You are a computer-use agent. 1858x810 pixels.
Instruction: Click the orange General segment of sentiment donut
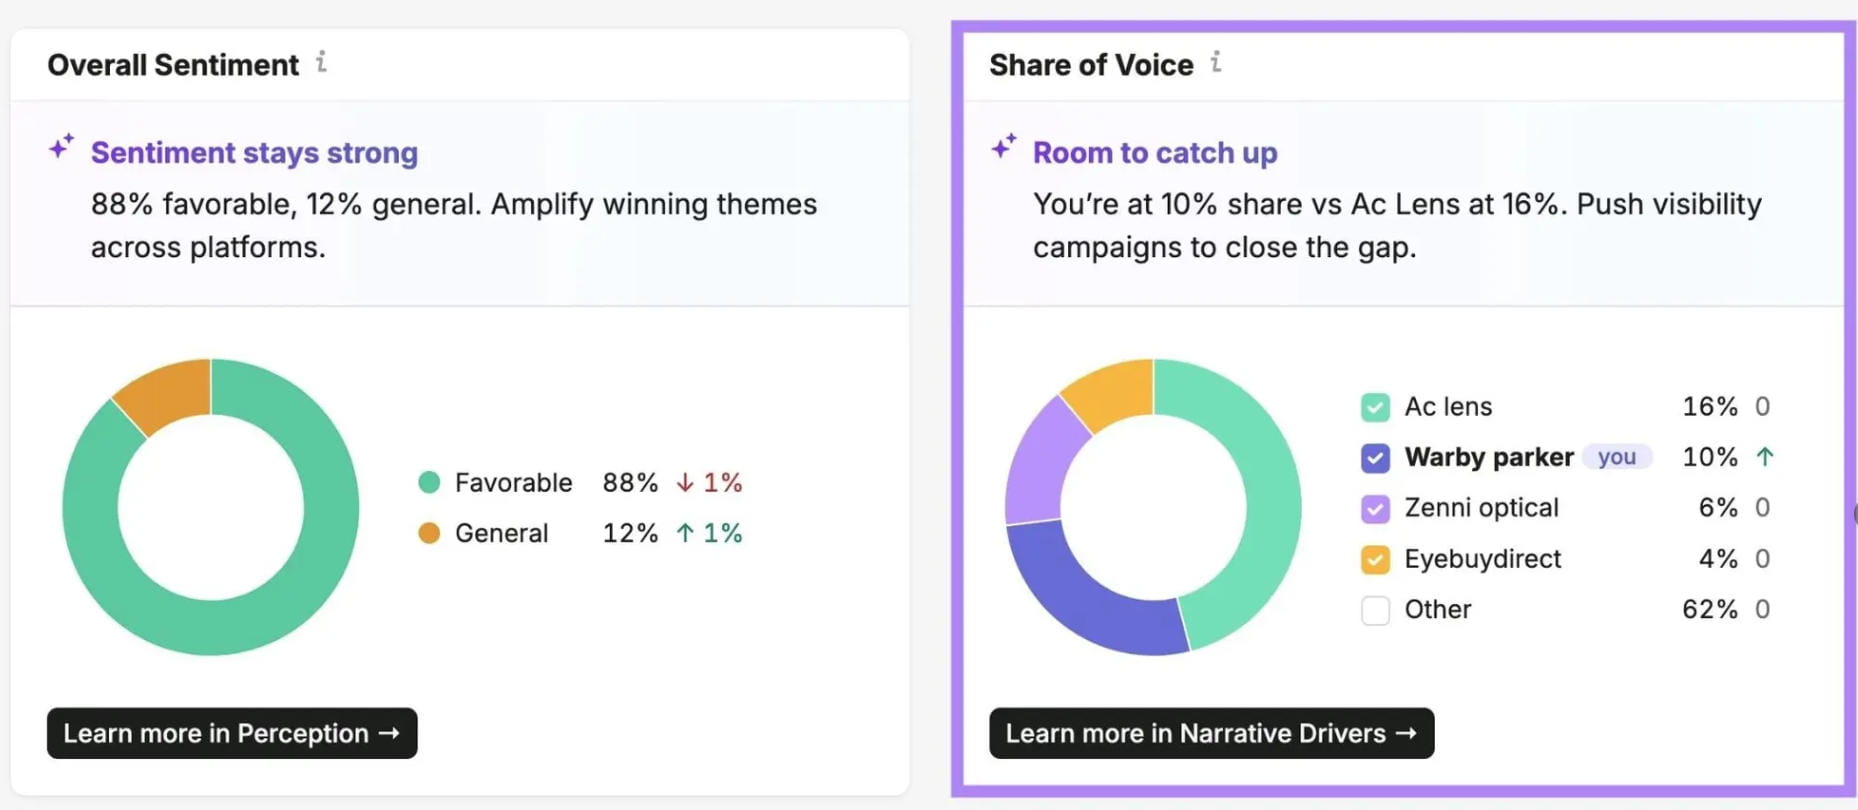click(x=168, y=393)
